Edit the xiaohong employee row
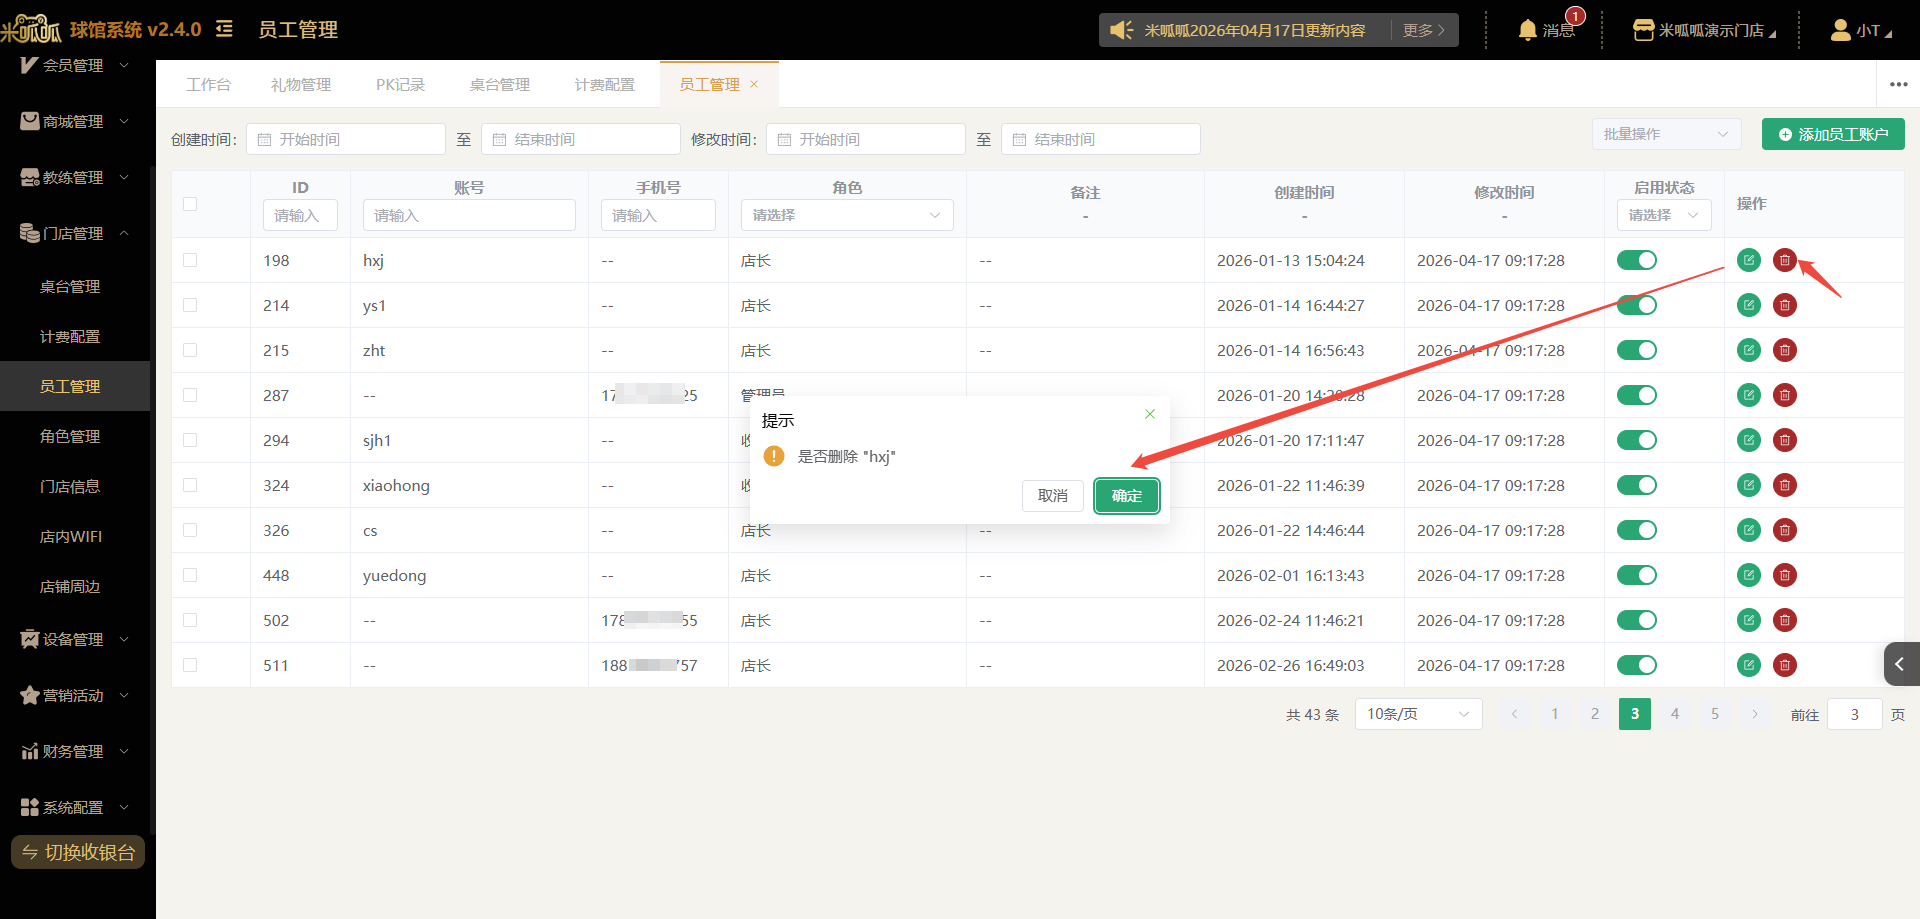The width and height of the screenshot is (1920, 919). (x=1749, y=485)
